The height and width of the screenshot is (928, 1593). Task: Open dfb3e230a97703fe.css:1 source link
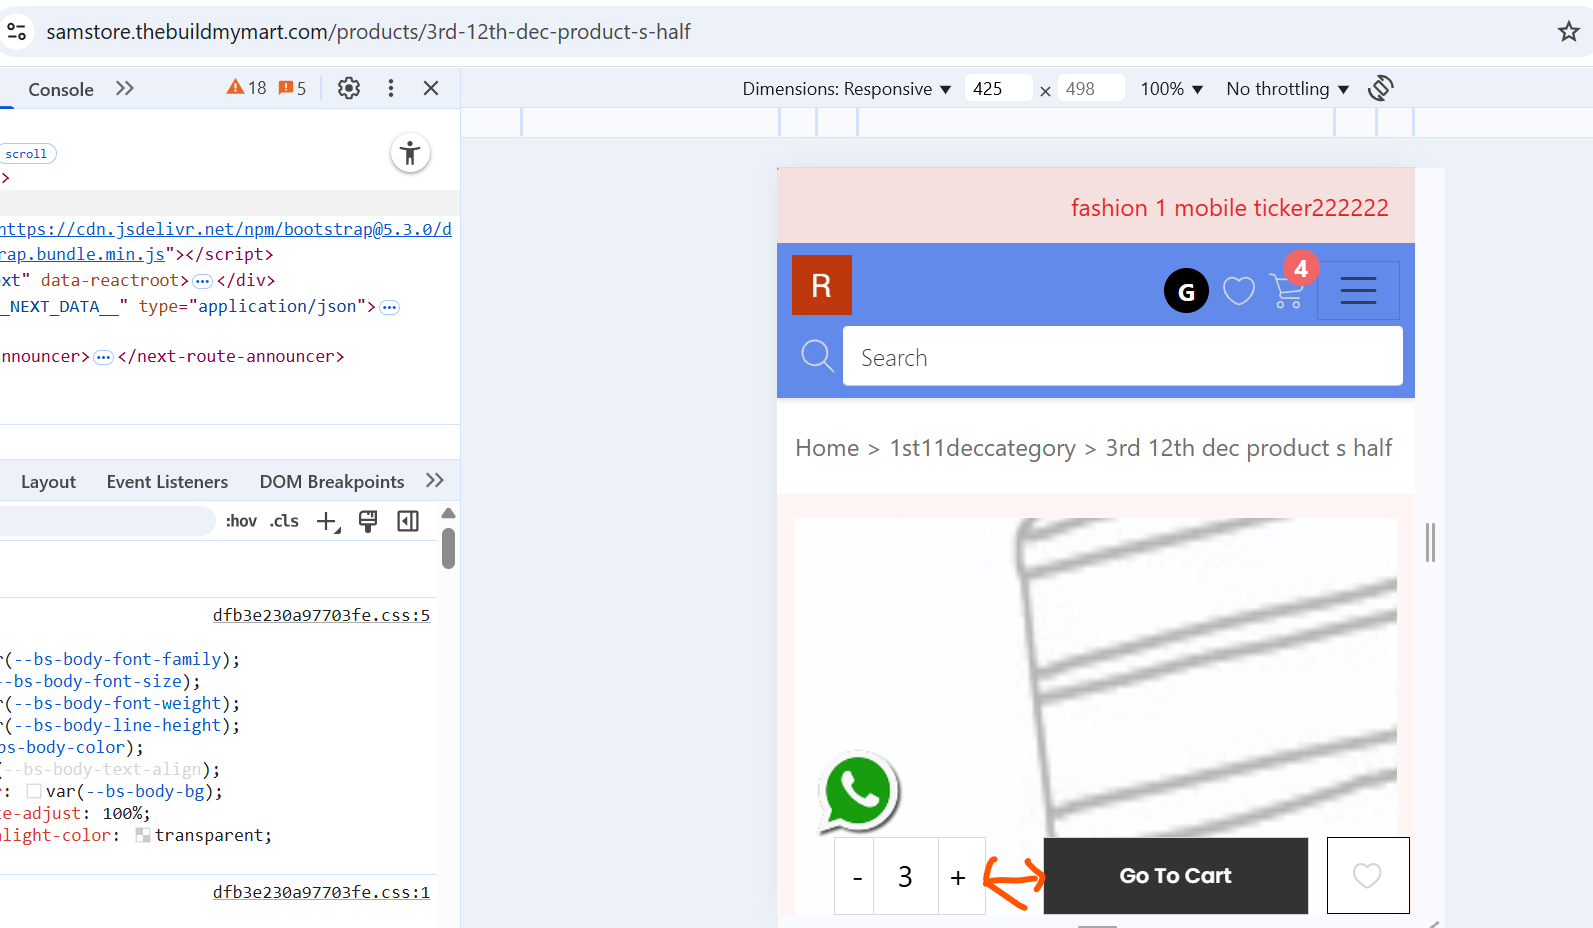(x=321, y=893)
